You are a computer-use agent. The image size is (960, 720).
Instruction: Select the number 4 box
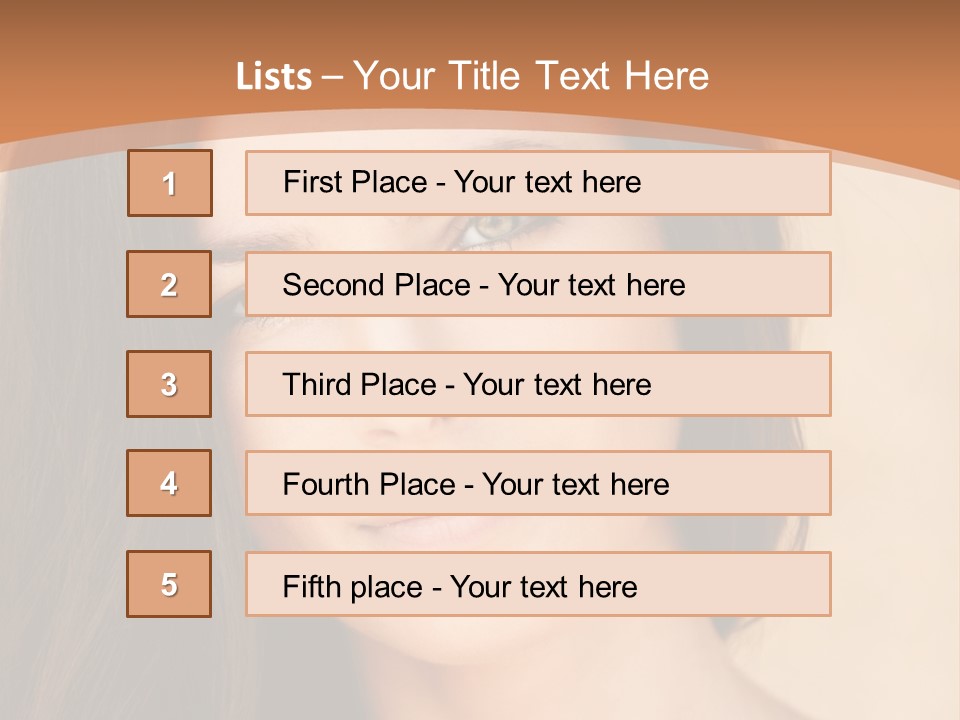pos(169,483)
